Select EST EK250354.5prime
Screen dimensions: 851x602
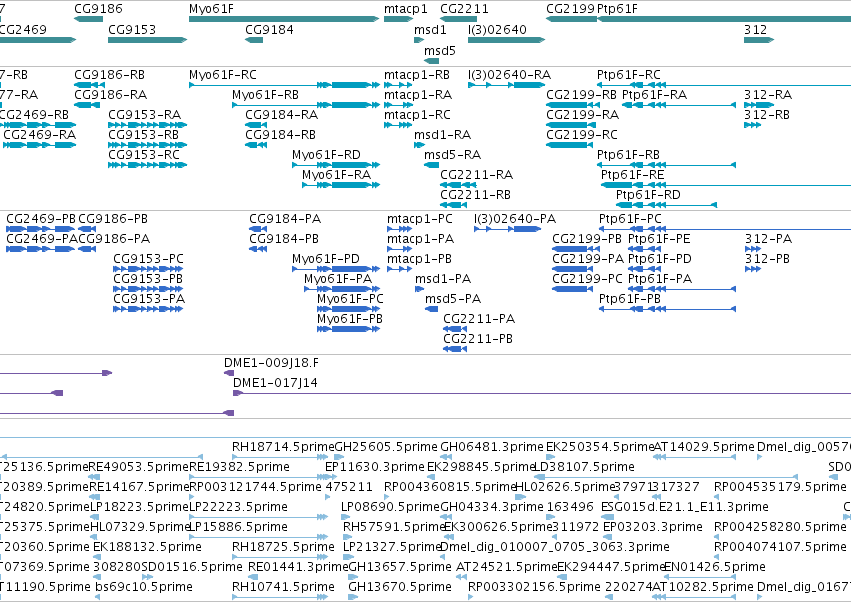coord(550,457)
